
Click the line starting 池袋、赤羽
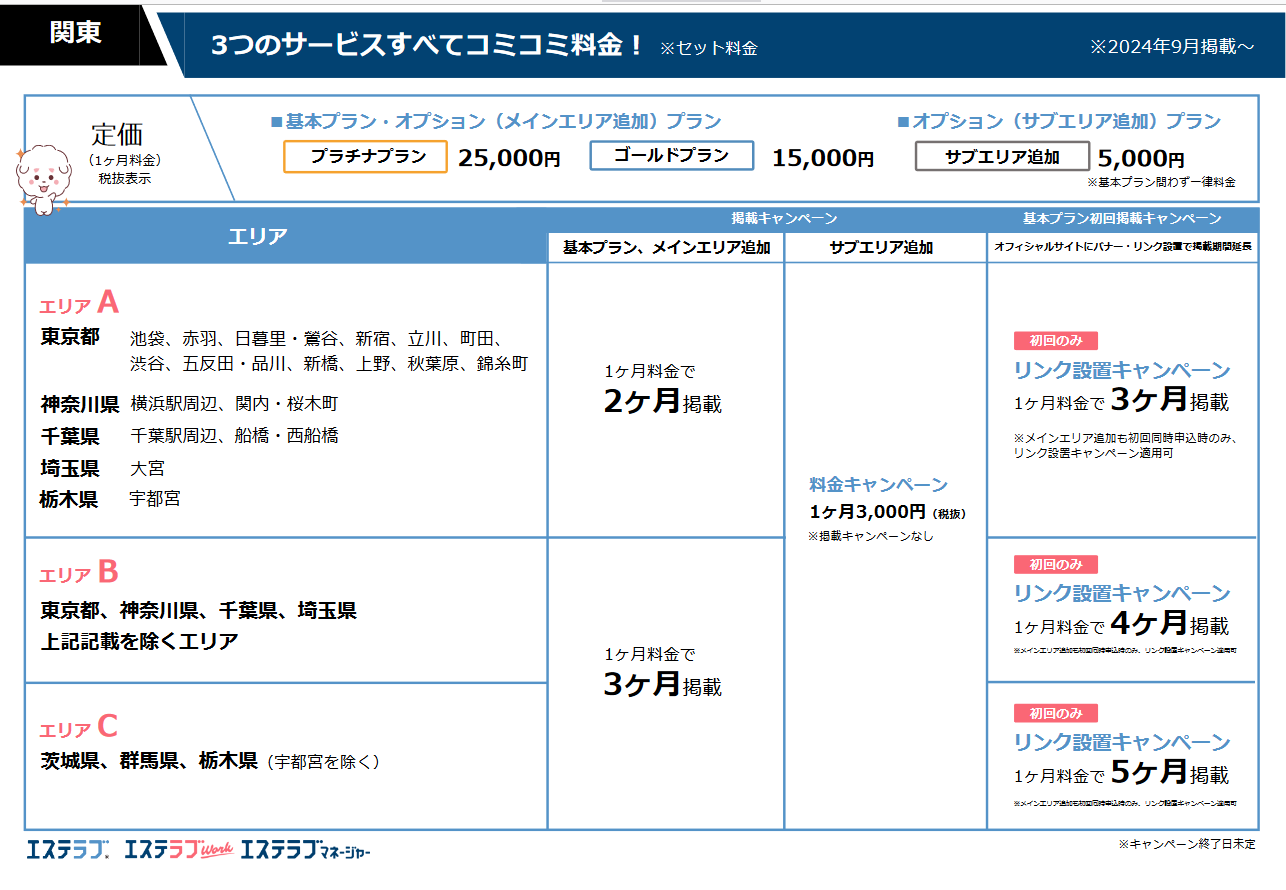(316, 338)
